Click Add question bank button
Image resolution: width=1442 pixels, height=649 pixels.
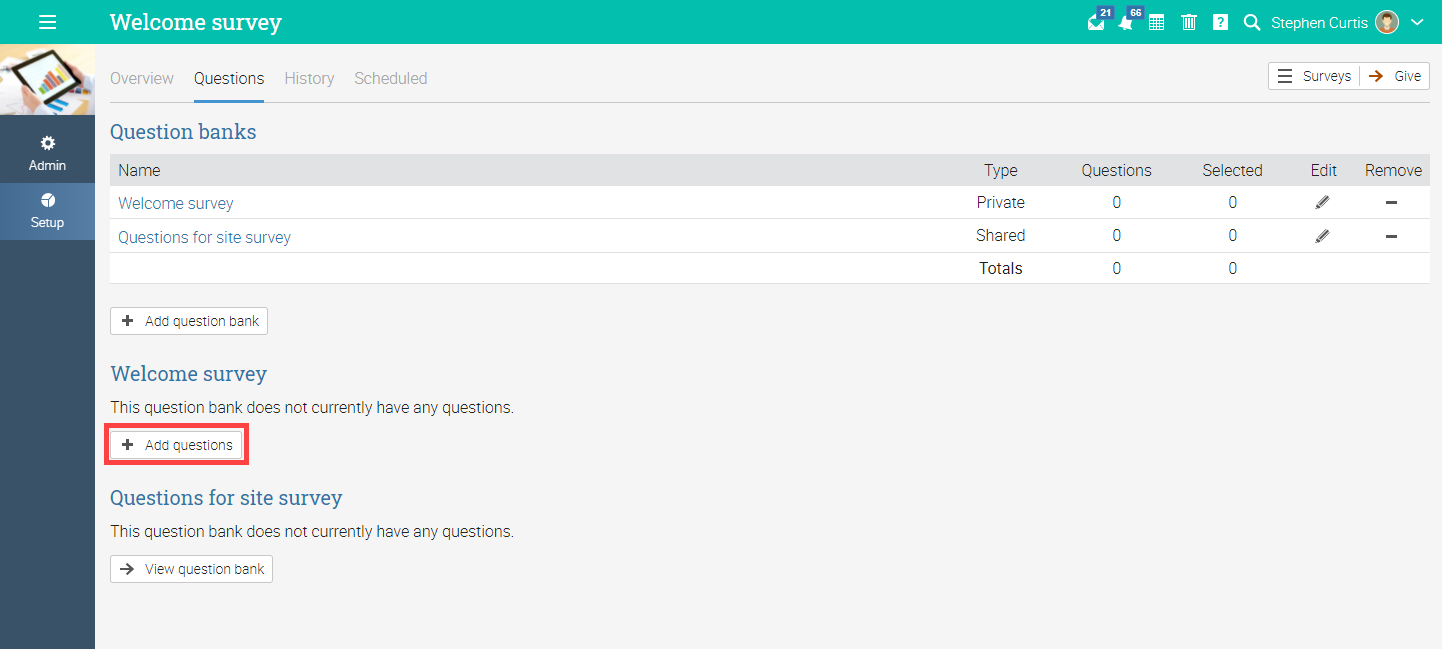click(189, 321)
